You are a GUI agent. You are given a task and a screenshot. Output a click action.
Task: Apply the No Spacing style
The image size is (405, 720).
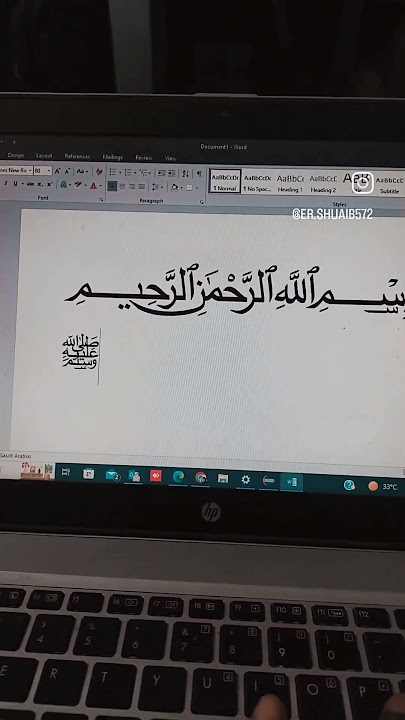(257, 182)
